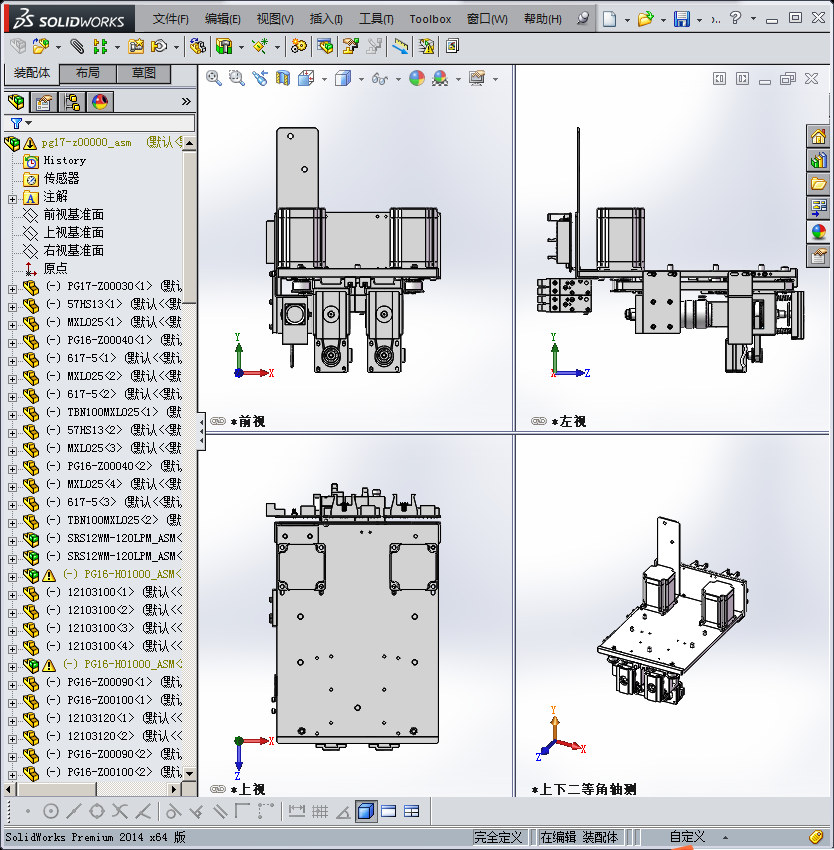Expand the 注解 tree node
This screenshot has width=834, height=850.
tap(12, 197)
